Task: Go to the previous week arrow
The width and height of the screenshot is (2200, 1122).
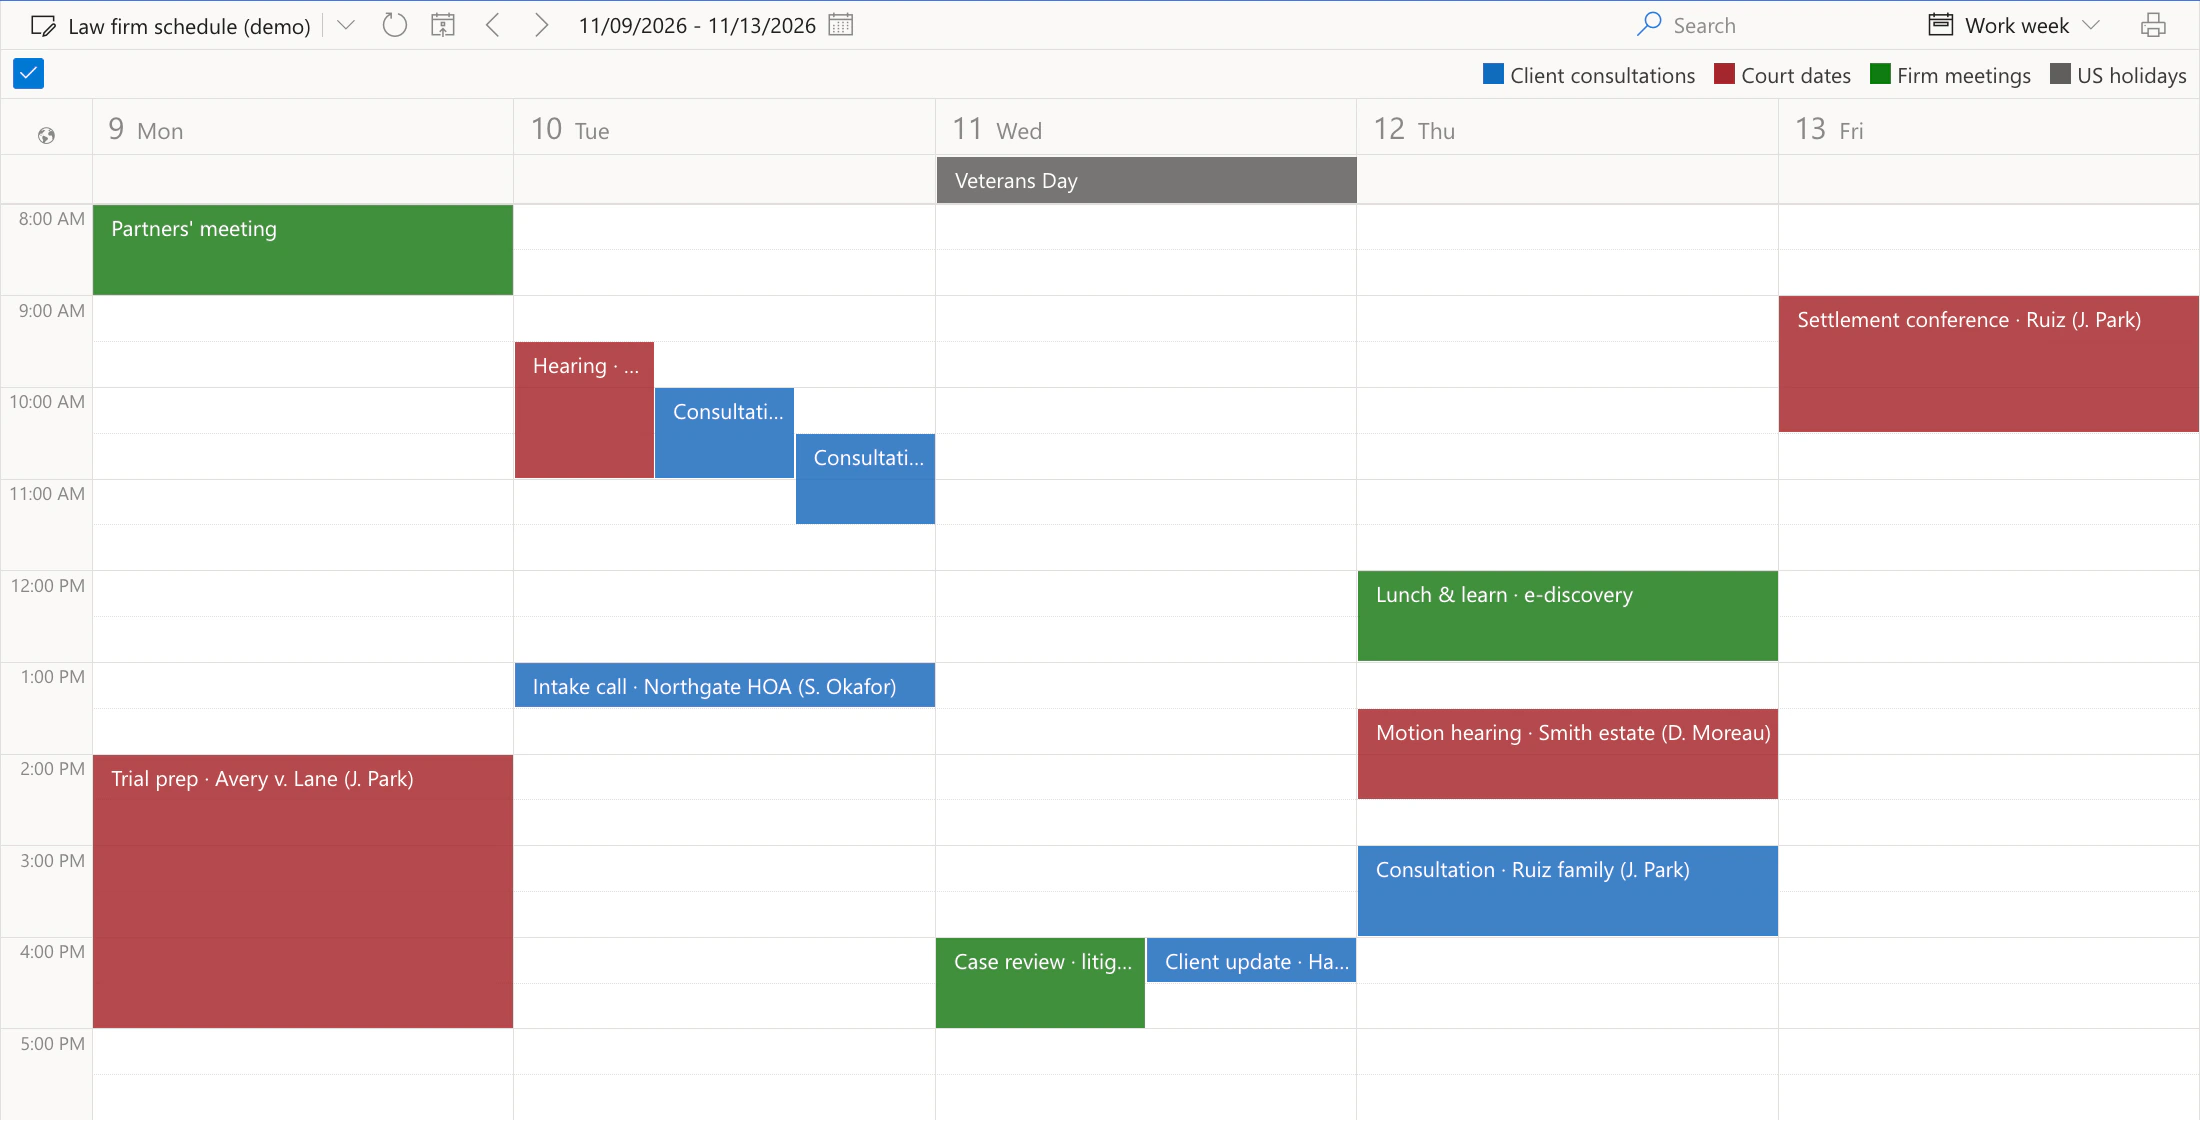Action: tap(492, 25)
